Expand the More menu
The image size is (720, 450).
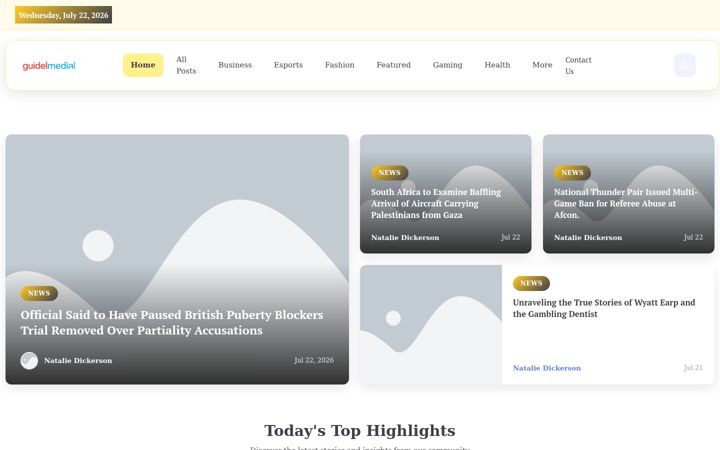pos(542,65)
